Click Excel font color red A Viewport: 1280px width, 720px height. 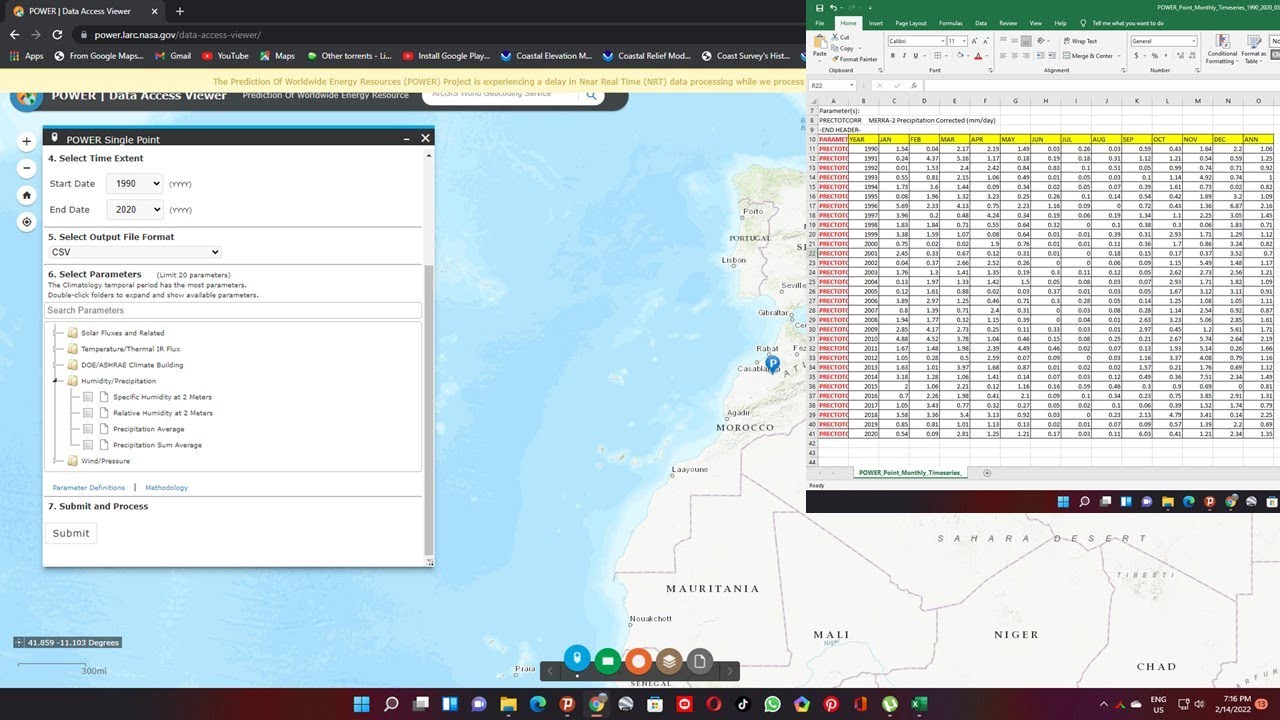pyautogui.click(x=977, y=56)
